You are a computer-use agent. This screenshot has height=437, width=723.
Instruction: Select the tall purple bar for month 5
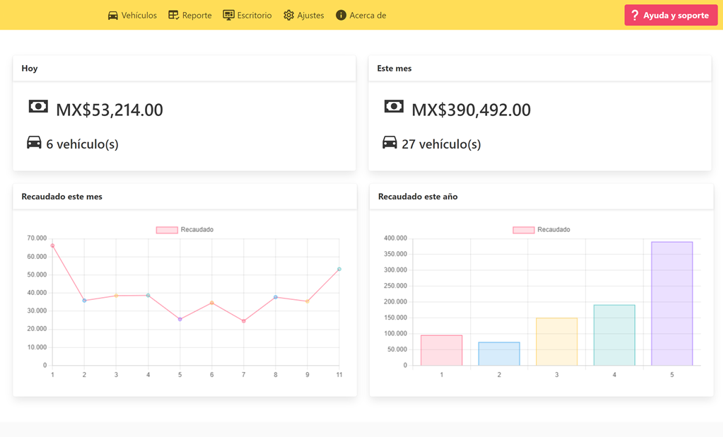point(672,303)
